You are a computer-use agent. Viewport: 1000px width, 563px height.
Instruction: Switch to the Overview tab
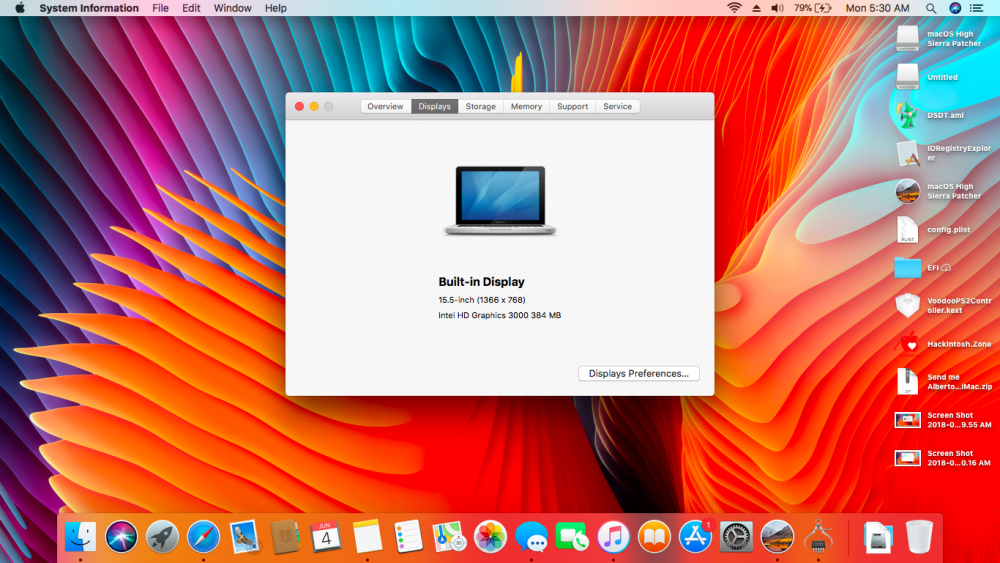coord(385,106)
